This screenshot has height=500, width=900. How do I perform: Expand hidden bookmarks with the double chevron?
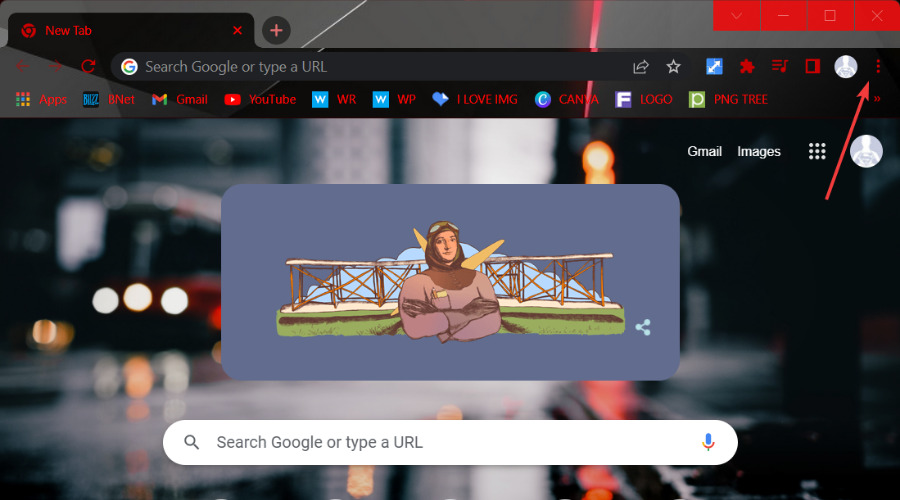[x=877, y=99]
